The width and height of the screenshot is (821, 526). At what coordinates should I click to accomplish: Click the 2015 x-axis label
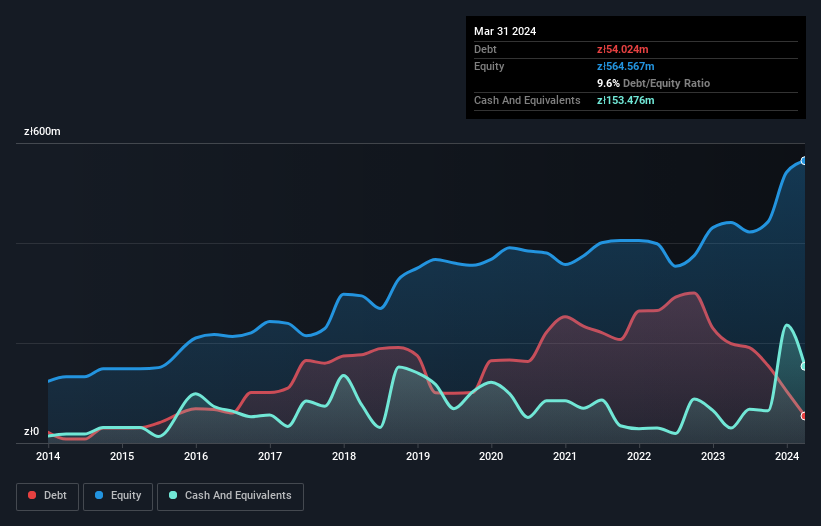pyautogui.click(x=122, y=456)
